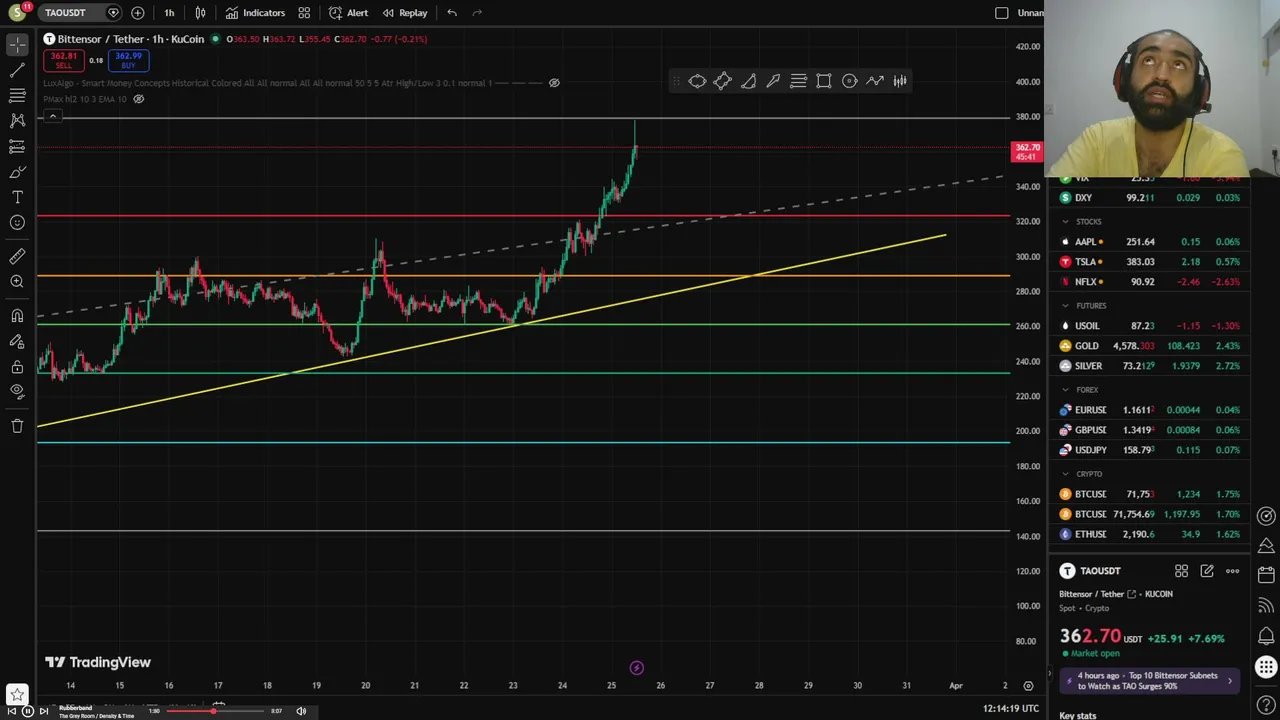The width and height of the screenshot is (1280, 720).
Task: Open the patterns tool group
Action: (17, 120)
